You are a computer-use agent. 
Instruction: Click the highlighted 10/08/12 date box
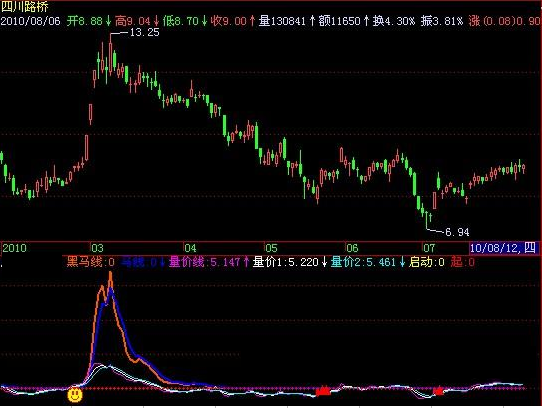(503, 248)
